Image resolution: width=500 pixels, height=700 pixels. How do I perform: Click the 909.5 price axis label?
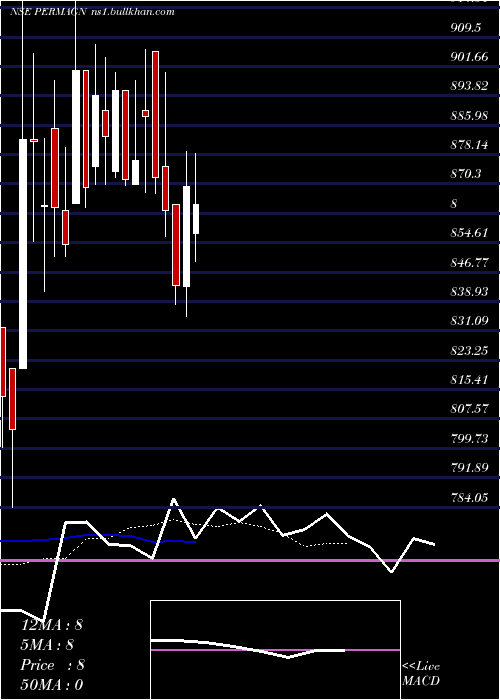coord(466,28)
